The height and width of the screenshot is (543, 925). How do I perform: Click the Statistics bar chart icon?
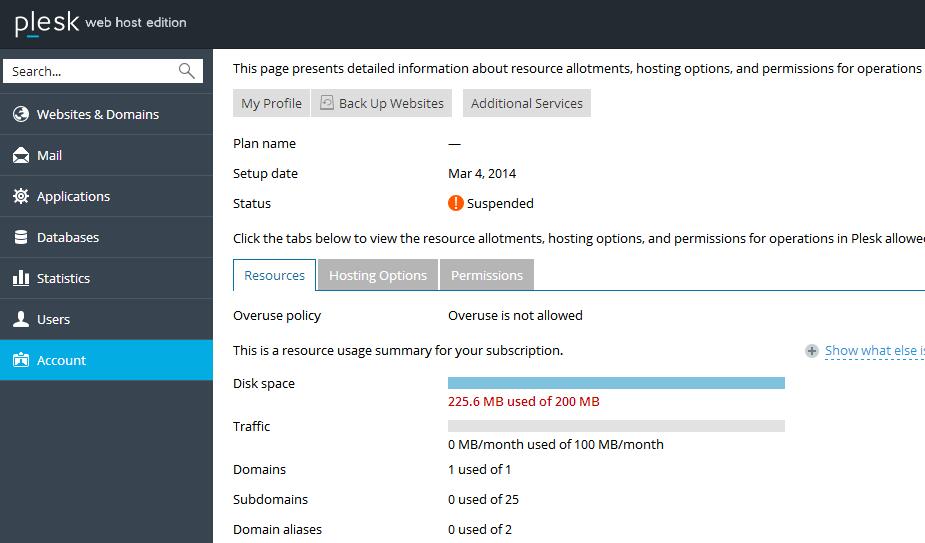(x=21, y=278)
